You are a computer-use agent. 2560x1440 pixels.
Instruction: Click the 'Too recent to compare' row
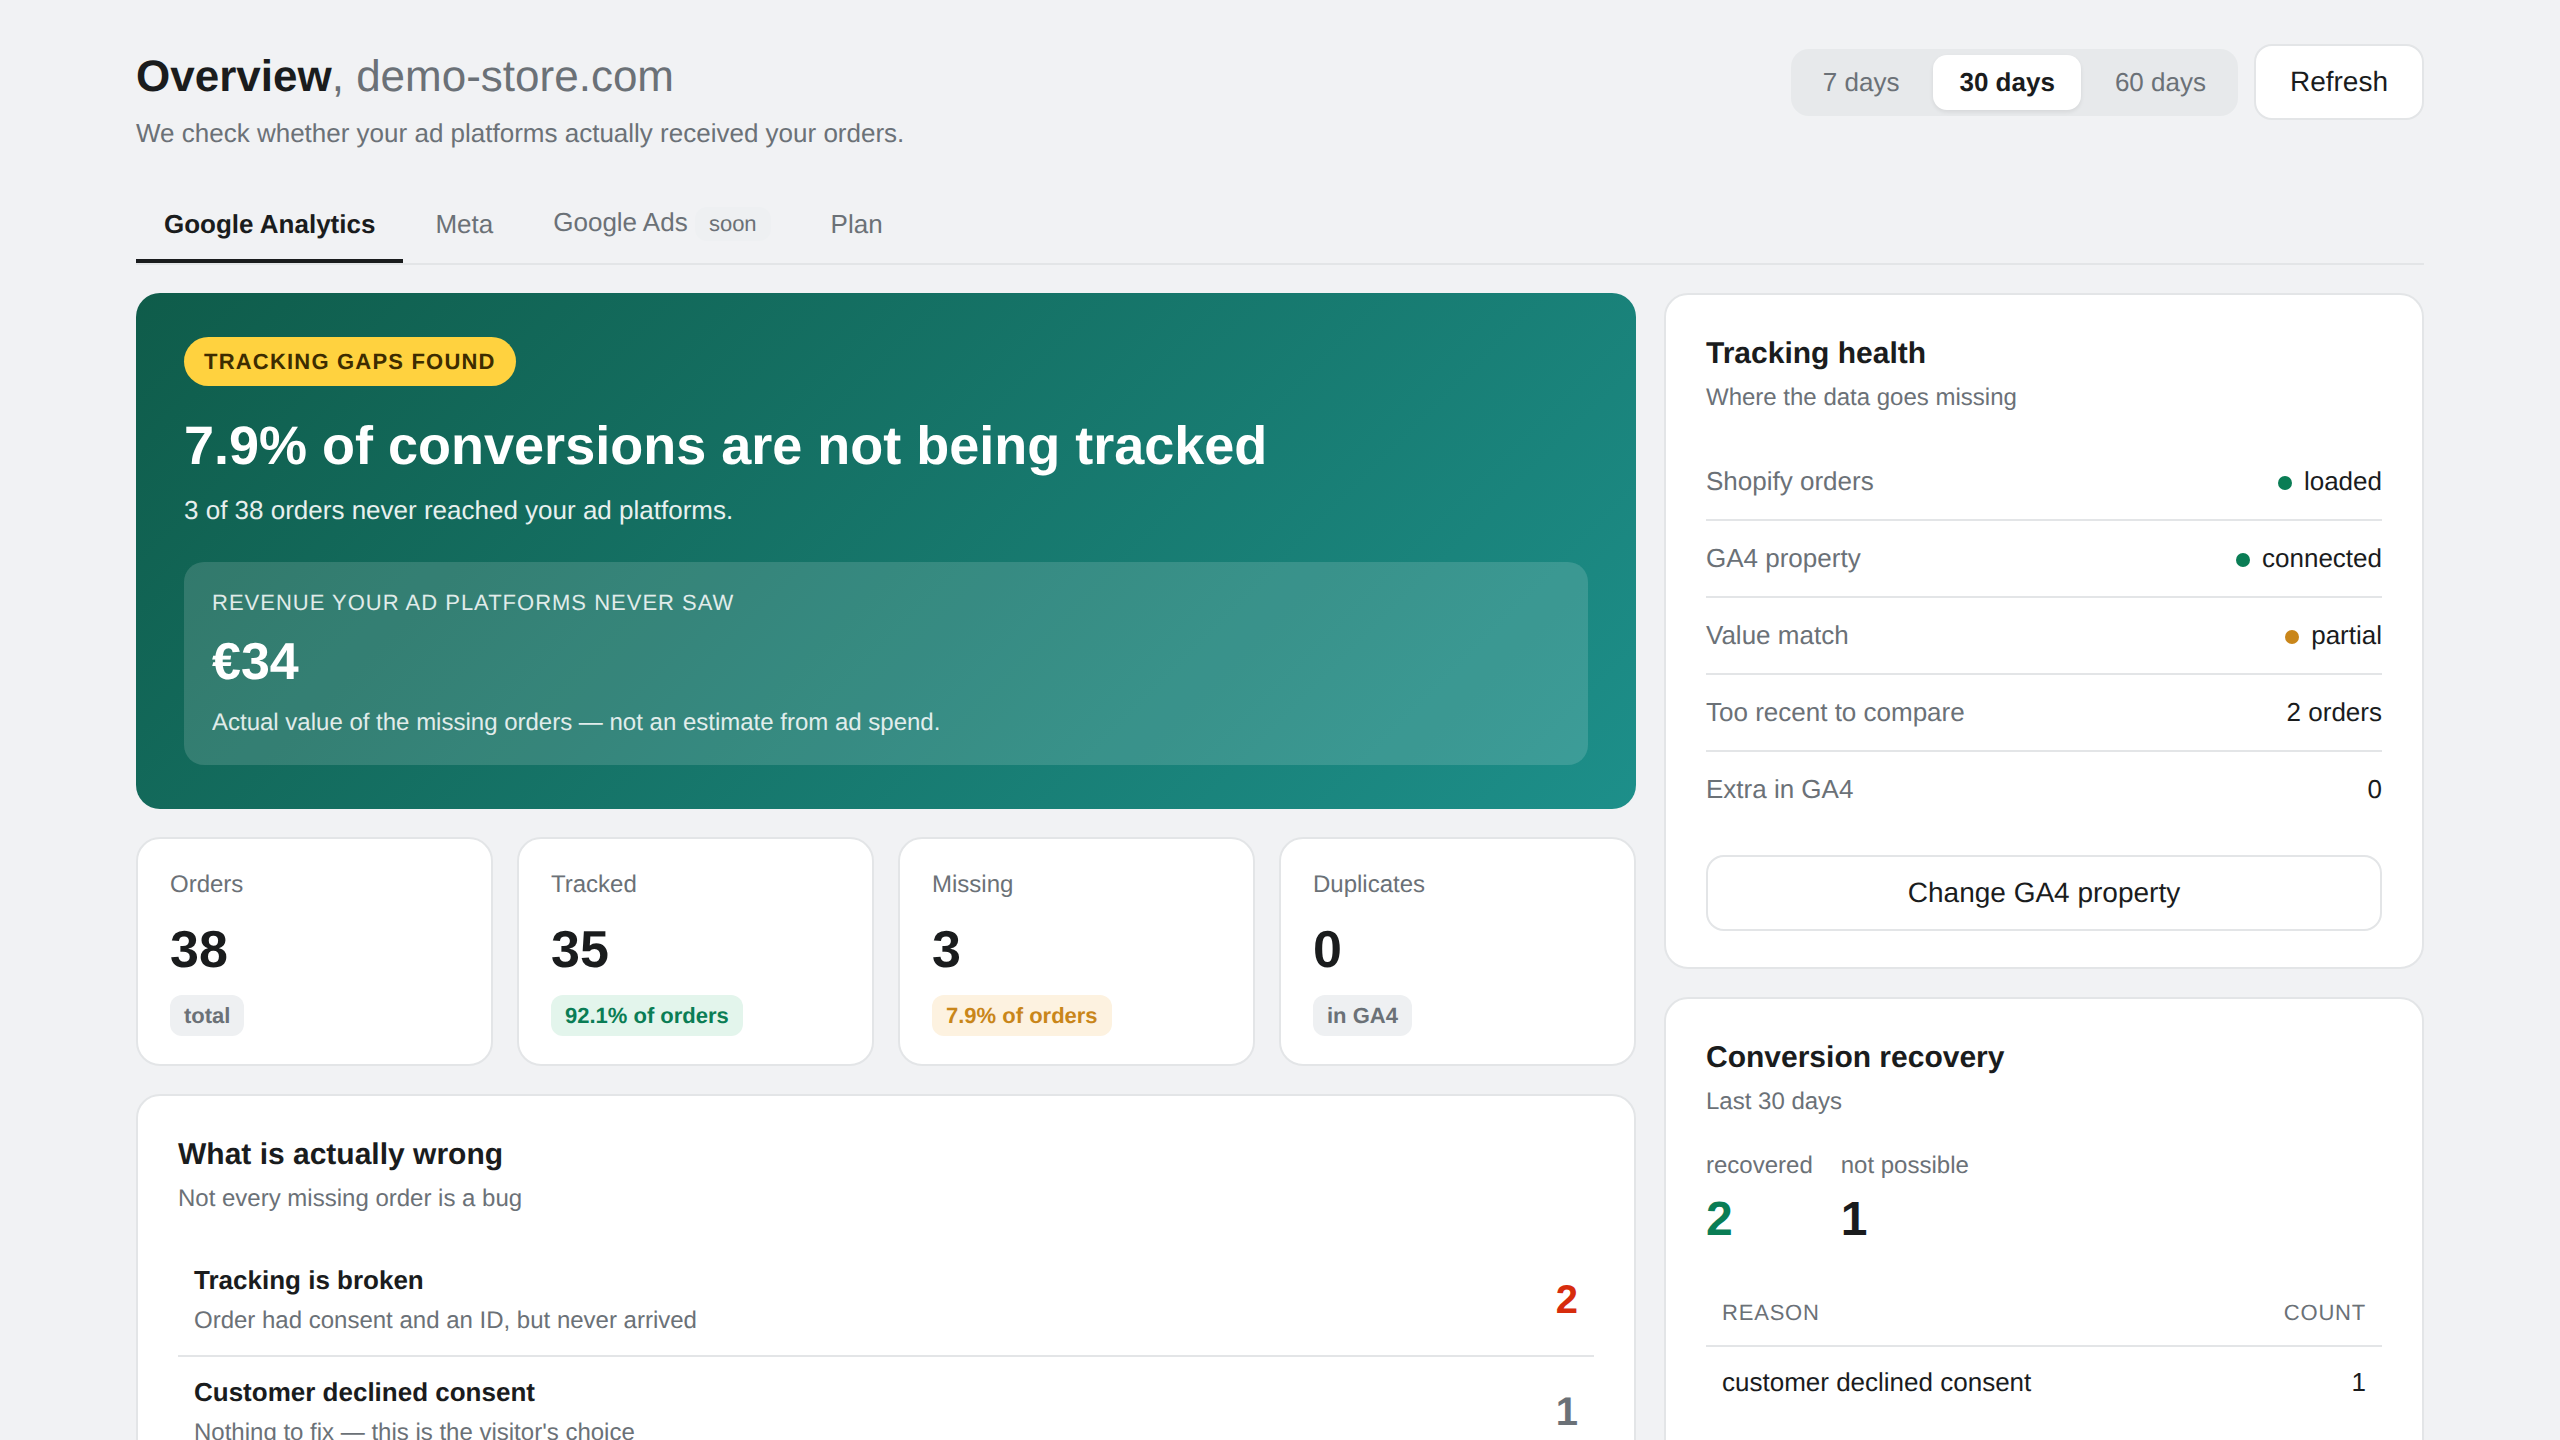2043,712
